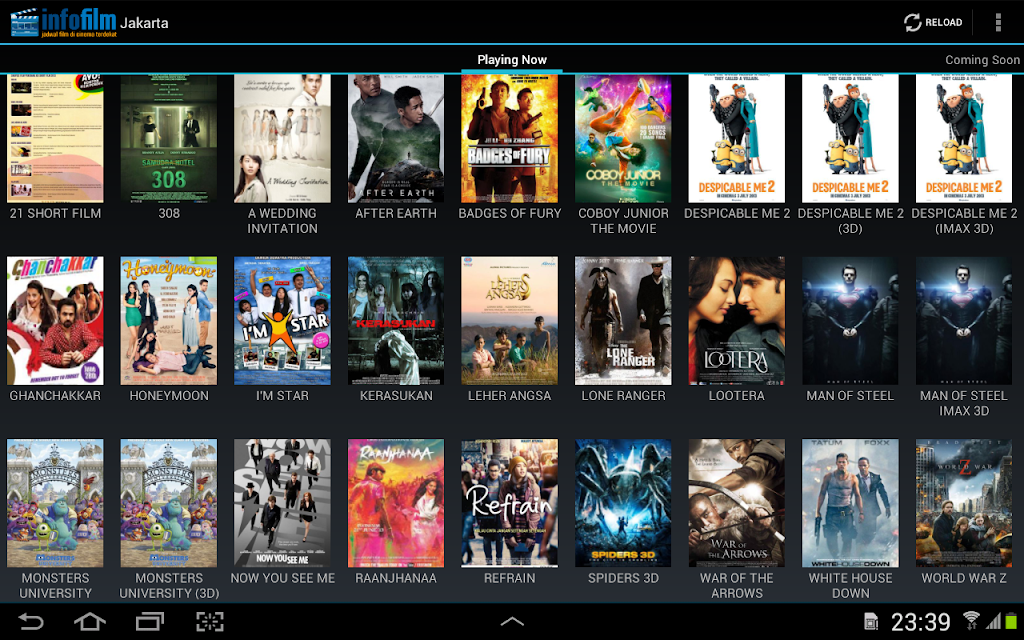1024x640 pixels.
Task: Select the Badges of Fury poster
Action: click(x=509, y=138)
